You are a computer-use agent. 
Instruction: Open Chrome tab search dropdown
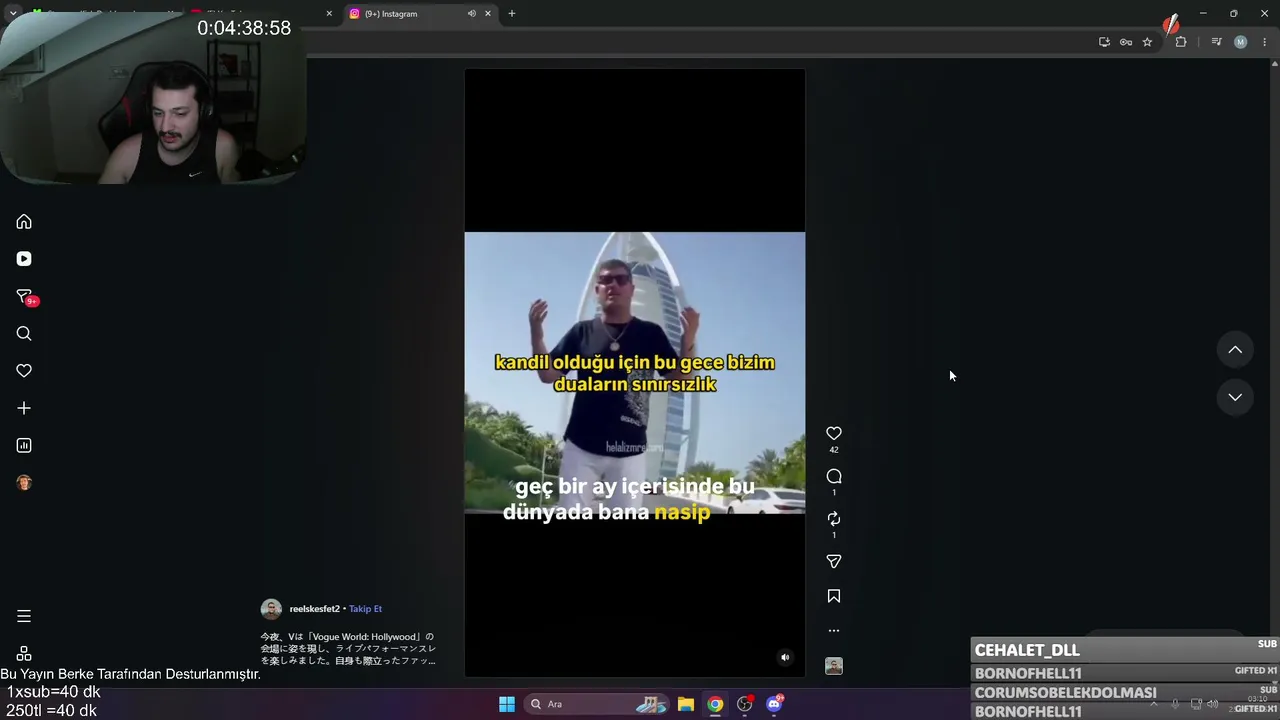(13, 14)
